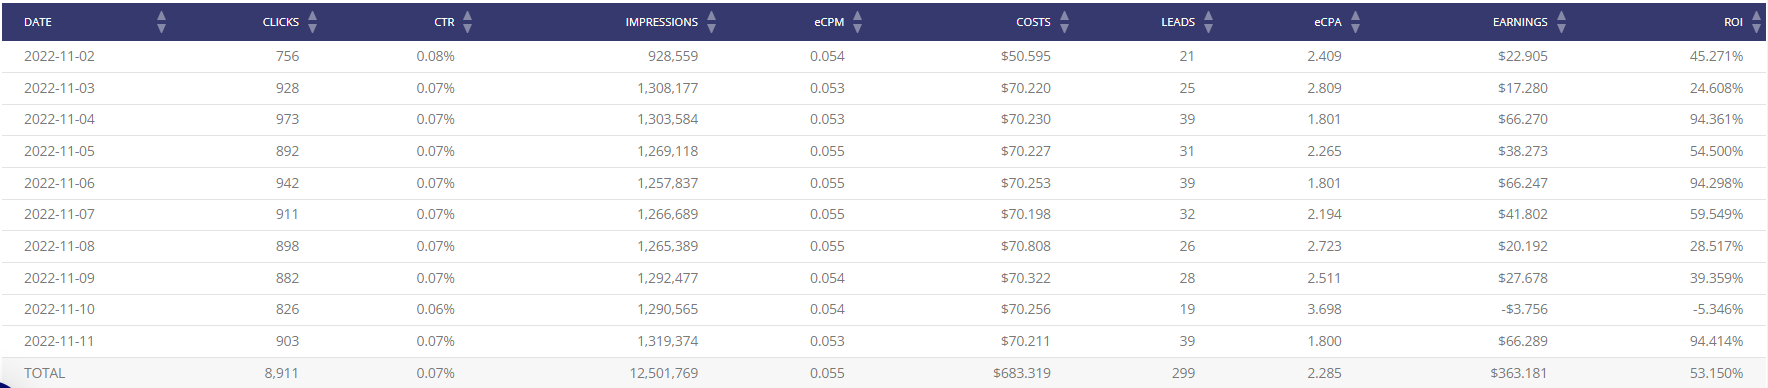Click the 2022-11-06 row date
The image size is (1768, 388).
pyautogui.click(x=59, y=183)
